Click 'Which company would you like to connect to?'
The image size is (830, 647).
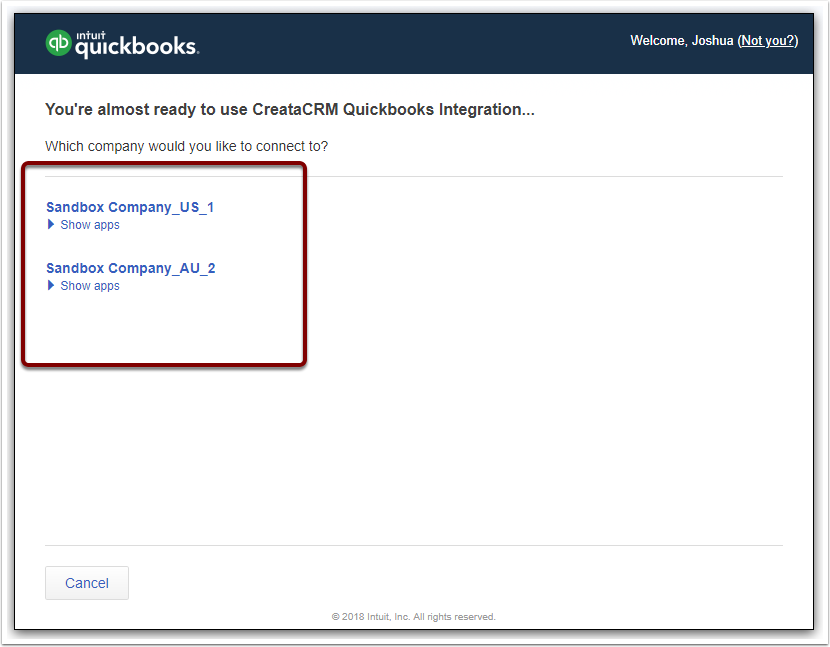(x=186, y=146)
